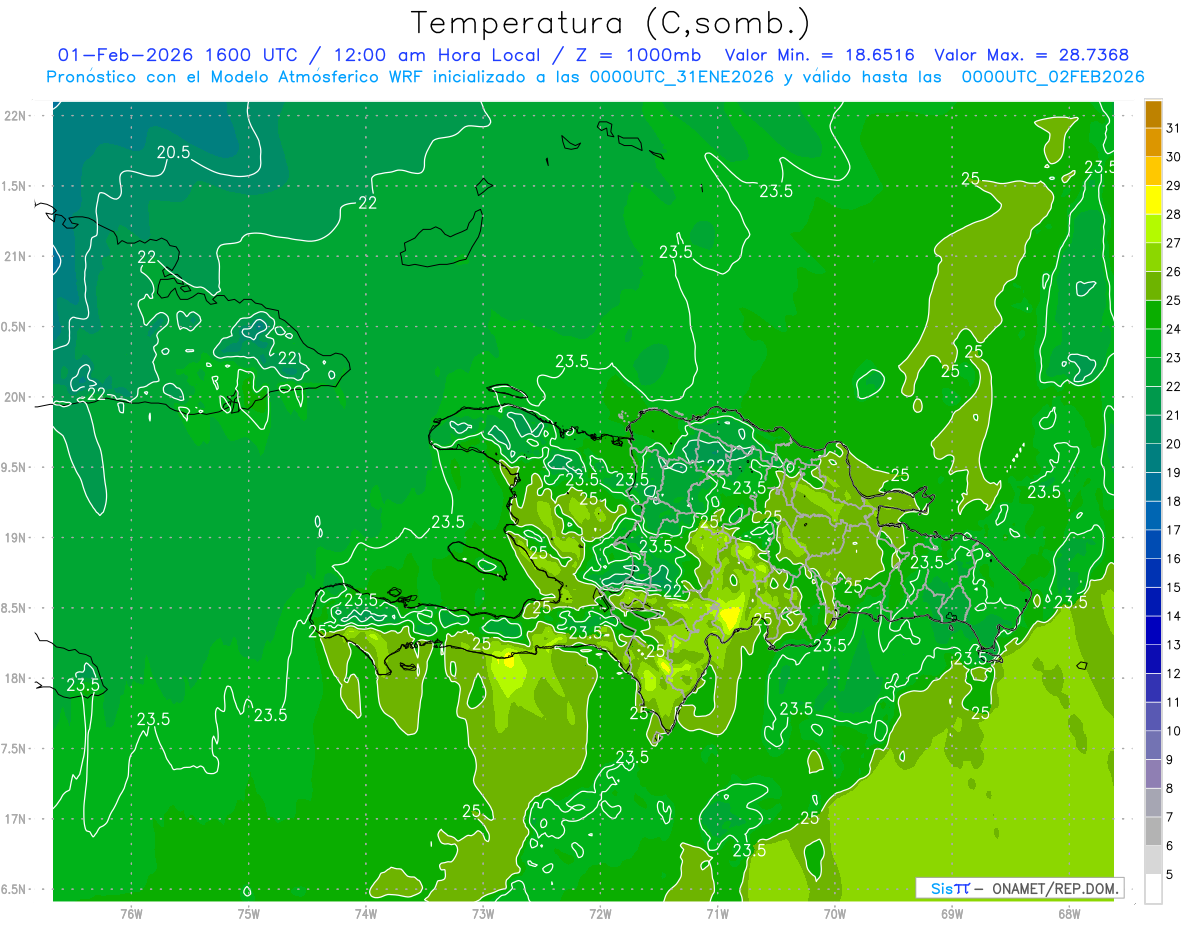Click the 18N latitude axis label
The width and height of the screenshot is (1200, 927).
click(x=14, y=678)
